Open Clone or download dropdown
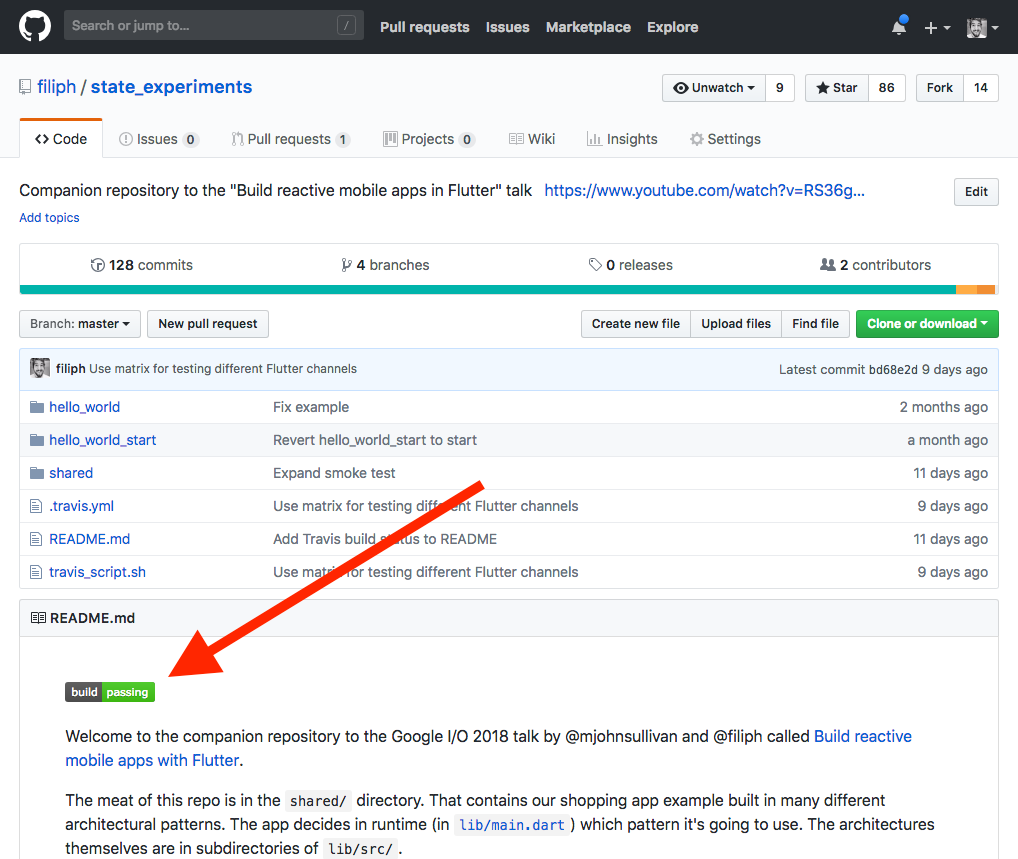The height and width of the screenshot is (859, 1018). [927, 323]
